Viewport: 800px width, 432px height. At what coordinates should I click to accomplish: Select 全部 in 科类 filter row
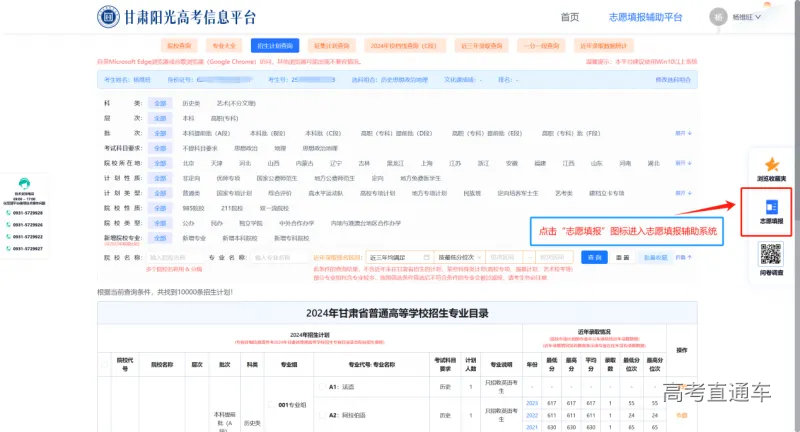pyautogui.click(x=160, y=104)
